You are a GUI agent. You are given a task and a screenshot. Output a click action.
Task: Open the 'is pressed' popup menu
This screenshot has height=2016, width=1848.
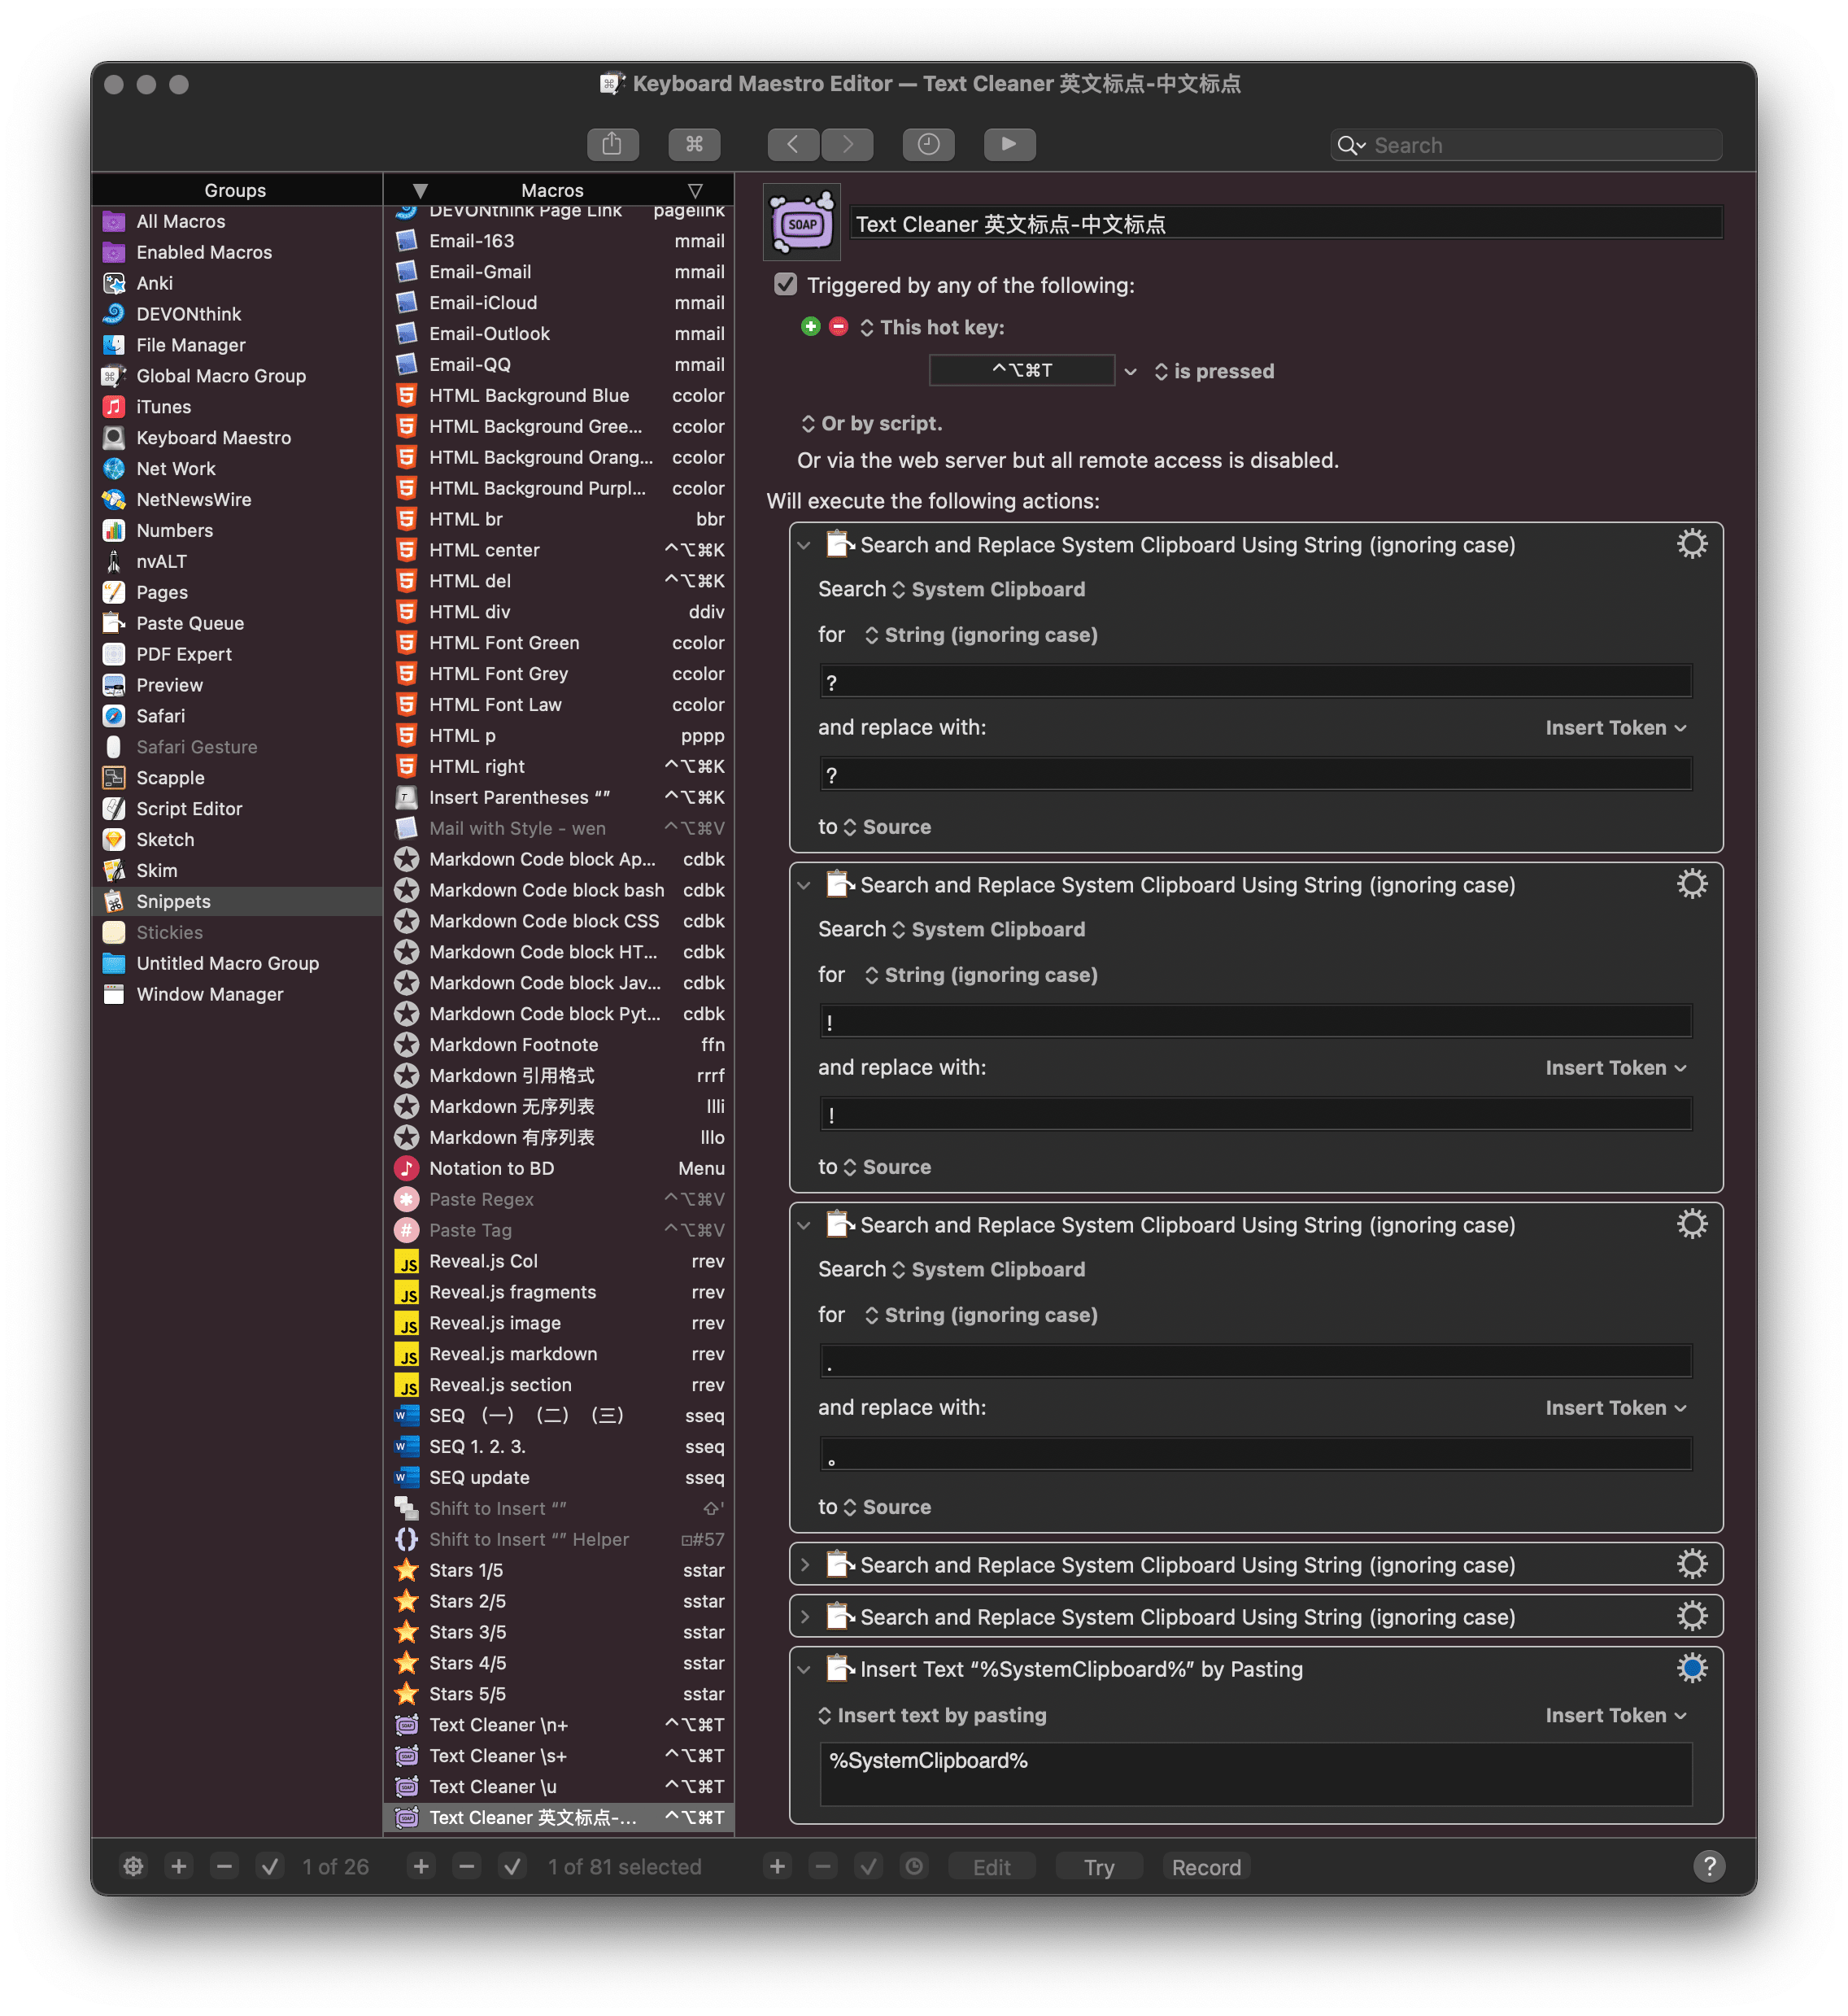pyautogui.click(x=1214, y=372)
